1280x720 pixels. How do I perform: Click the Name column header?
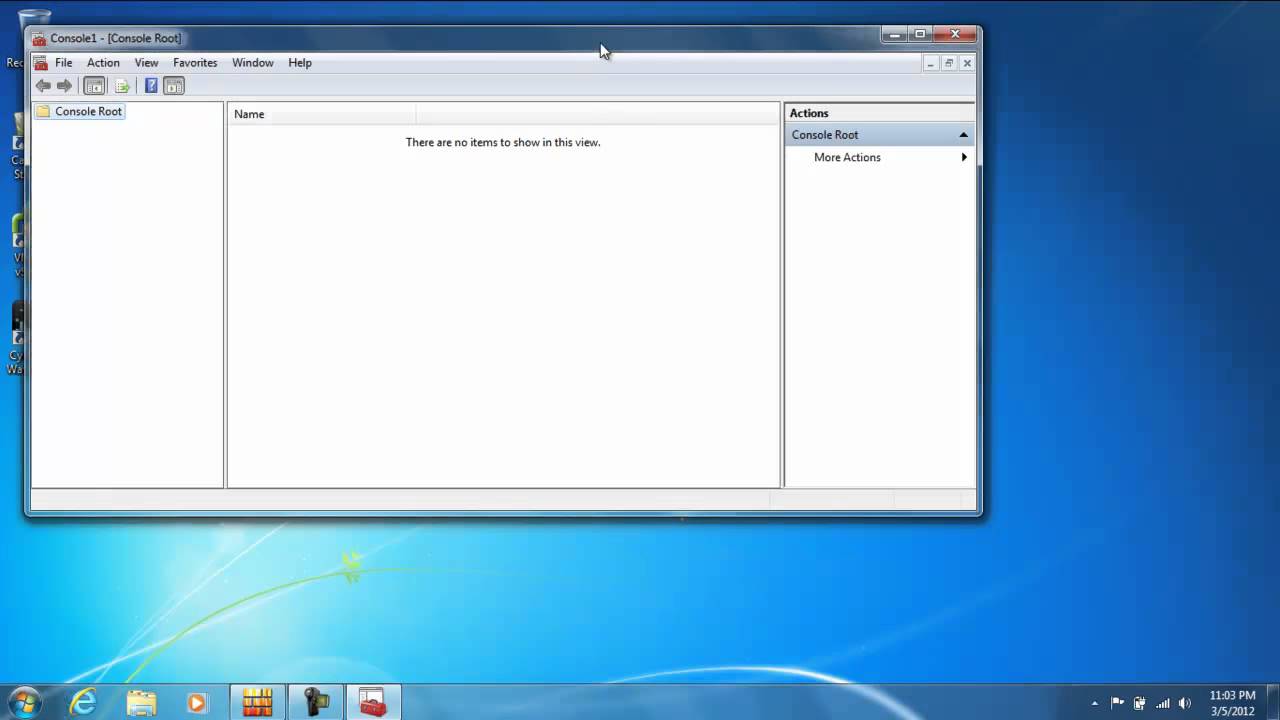[249, 114]
